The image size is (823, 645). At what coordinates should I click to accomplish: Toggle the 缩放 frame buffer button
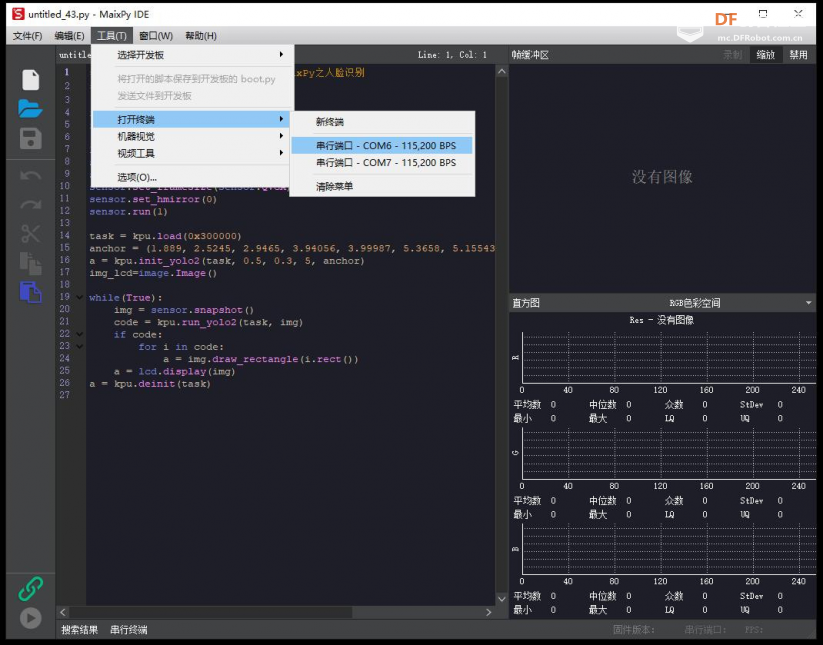pos(765,55)
